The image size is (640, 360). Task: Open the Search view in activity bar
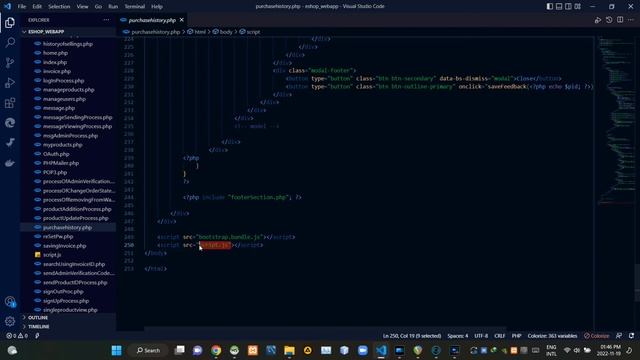click(10, 42)
